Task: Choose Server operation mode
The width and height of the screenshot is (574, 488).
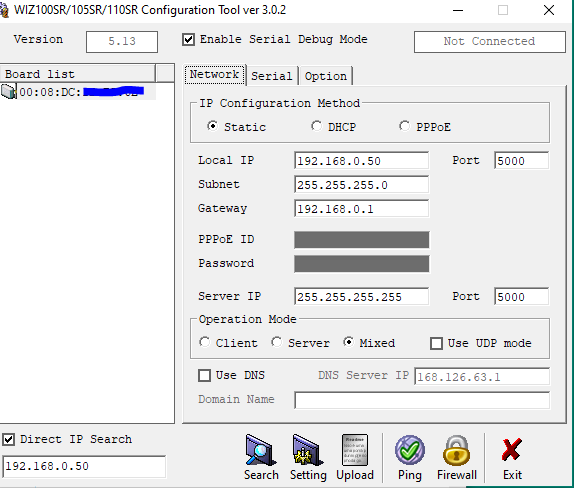Action: point(276,342)
